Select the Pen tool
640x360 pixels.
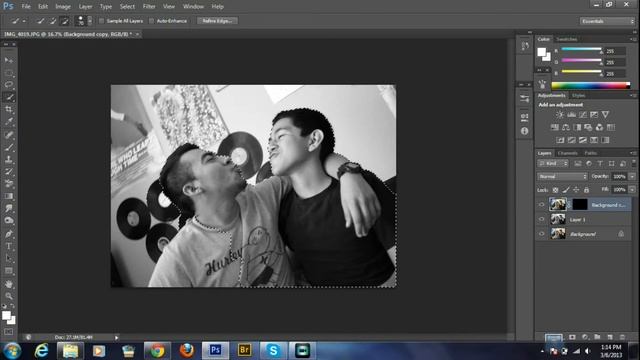(9, 234)
